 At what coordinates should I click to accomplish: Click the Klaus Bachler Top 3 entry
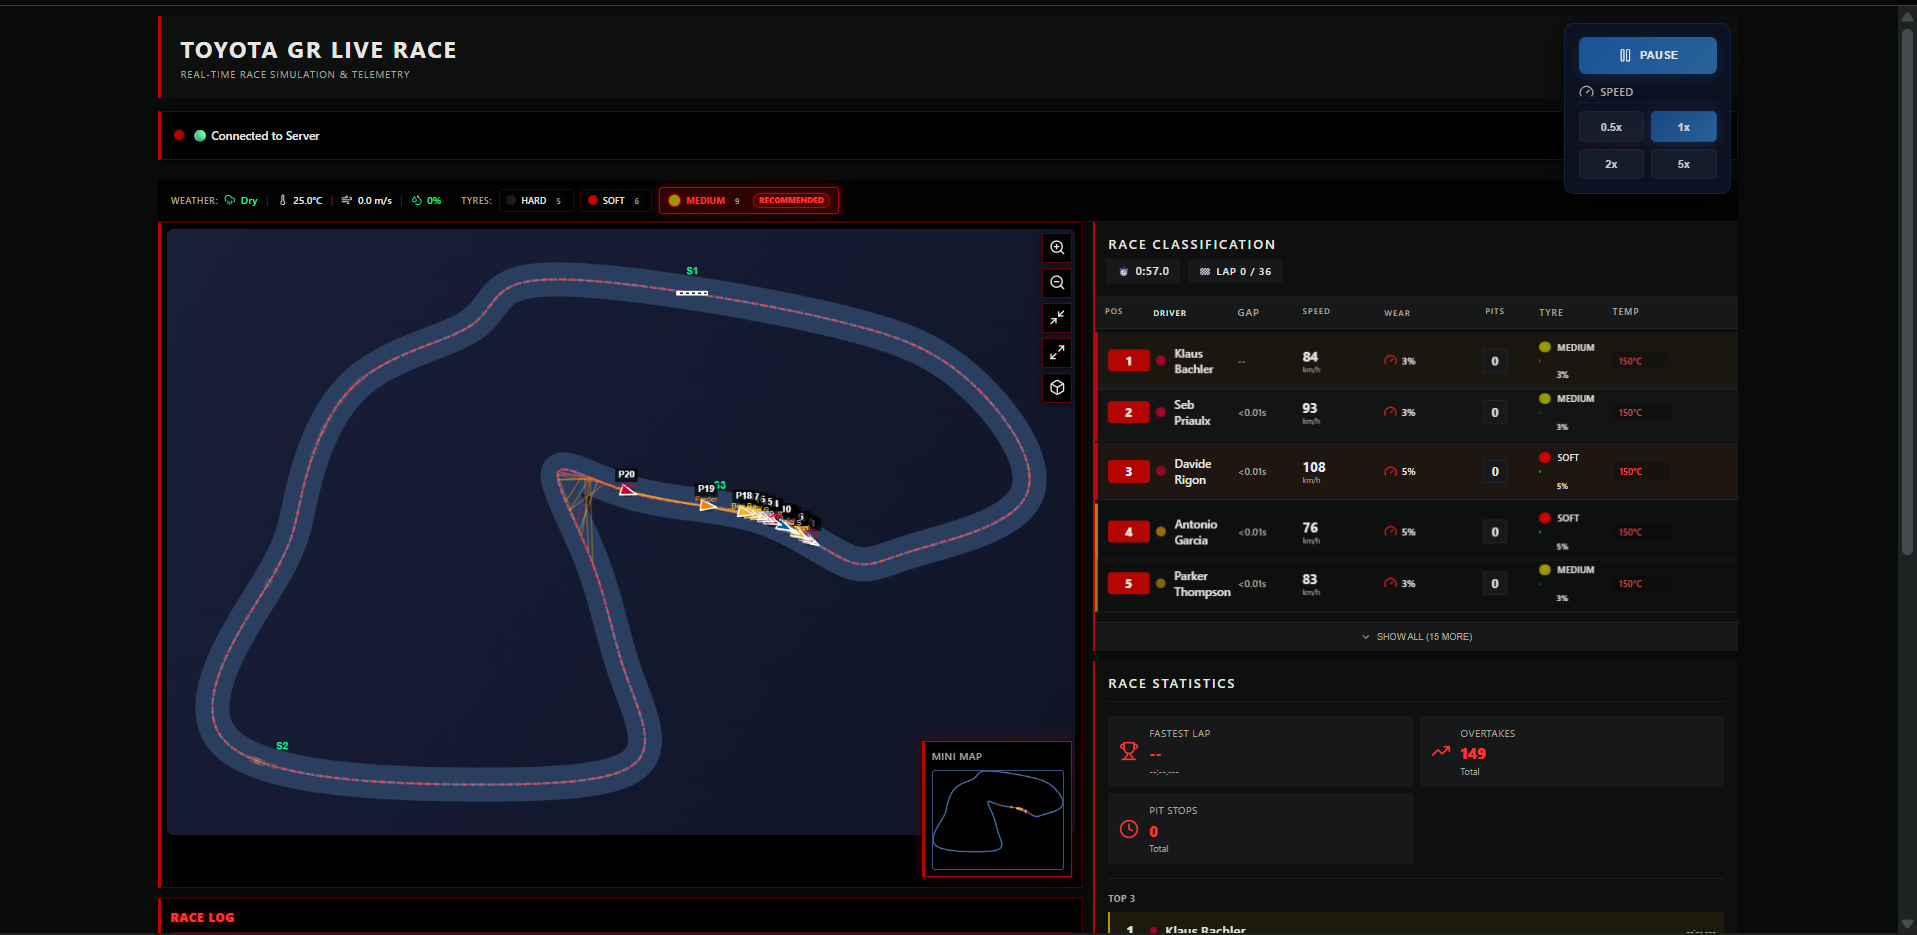click(x=1417, y=925)
